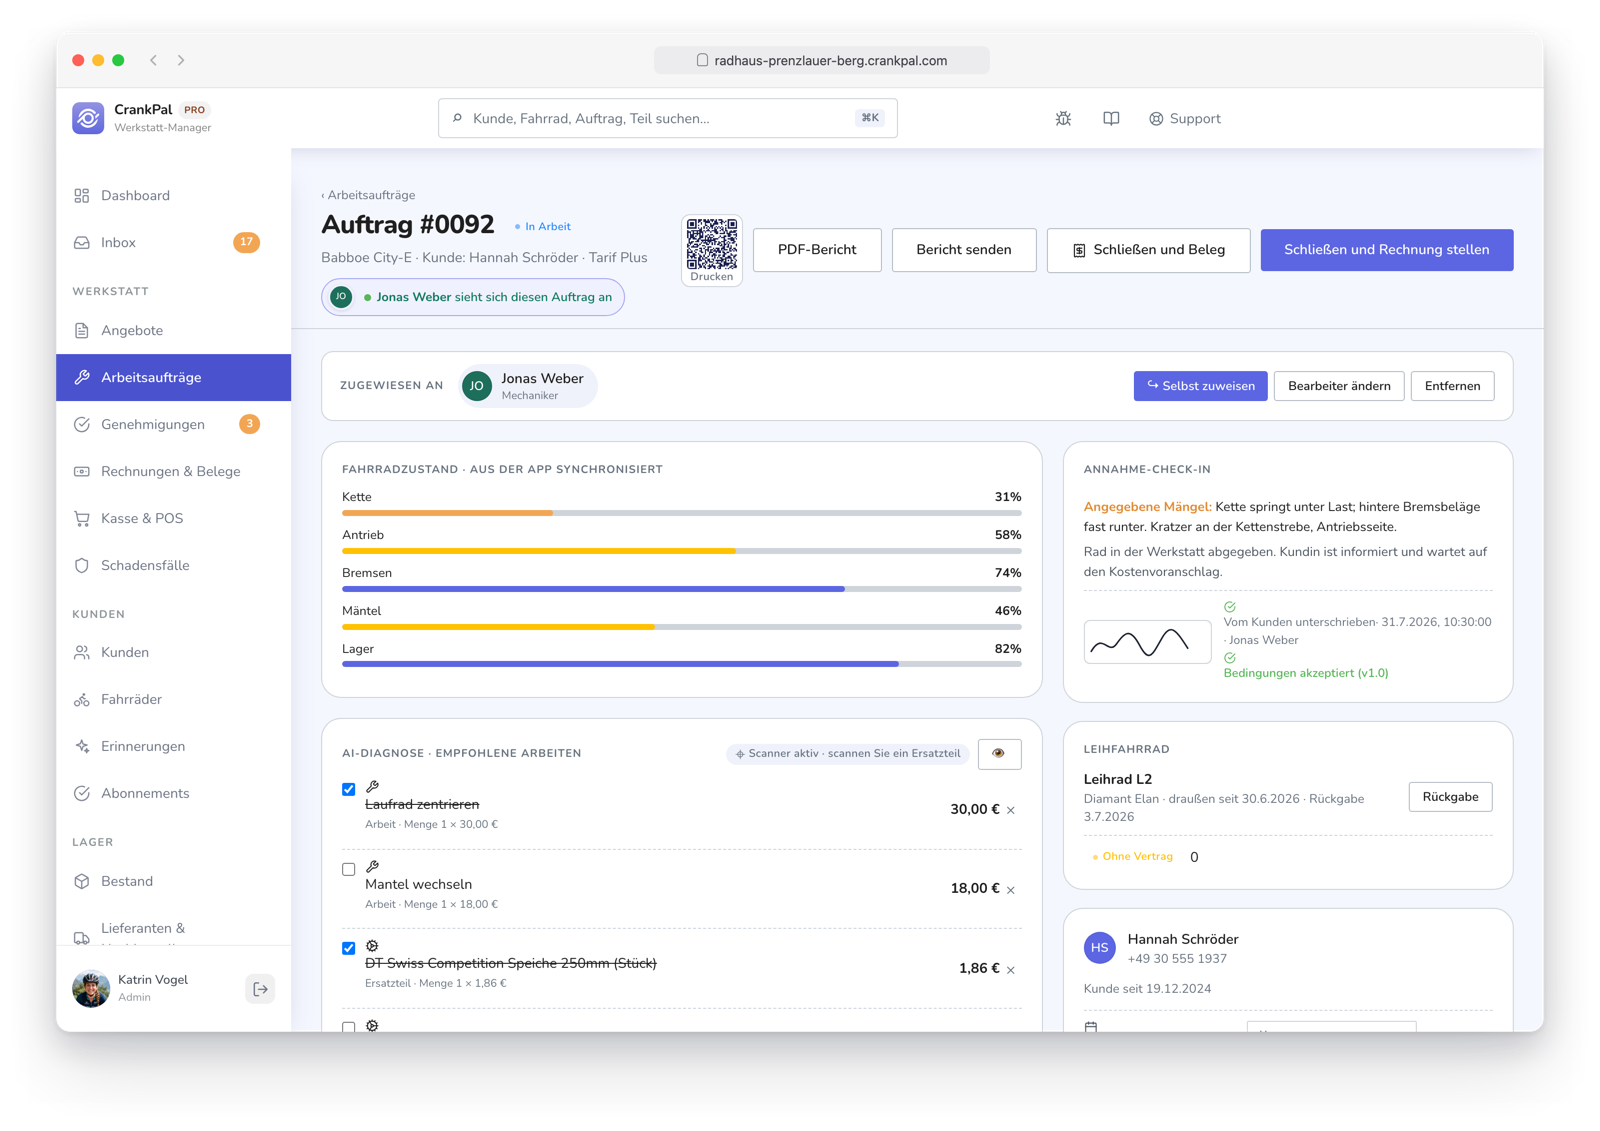Open Inbox in the sidebar

(x=173, y=242)
